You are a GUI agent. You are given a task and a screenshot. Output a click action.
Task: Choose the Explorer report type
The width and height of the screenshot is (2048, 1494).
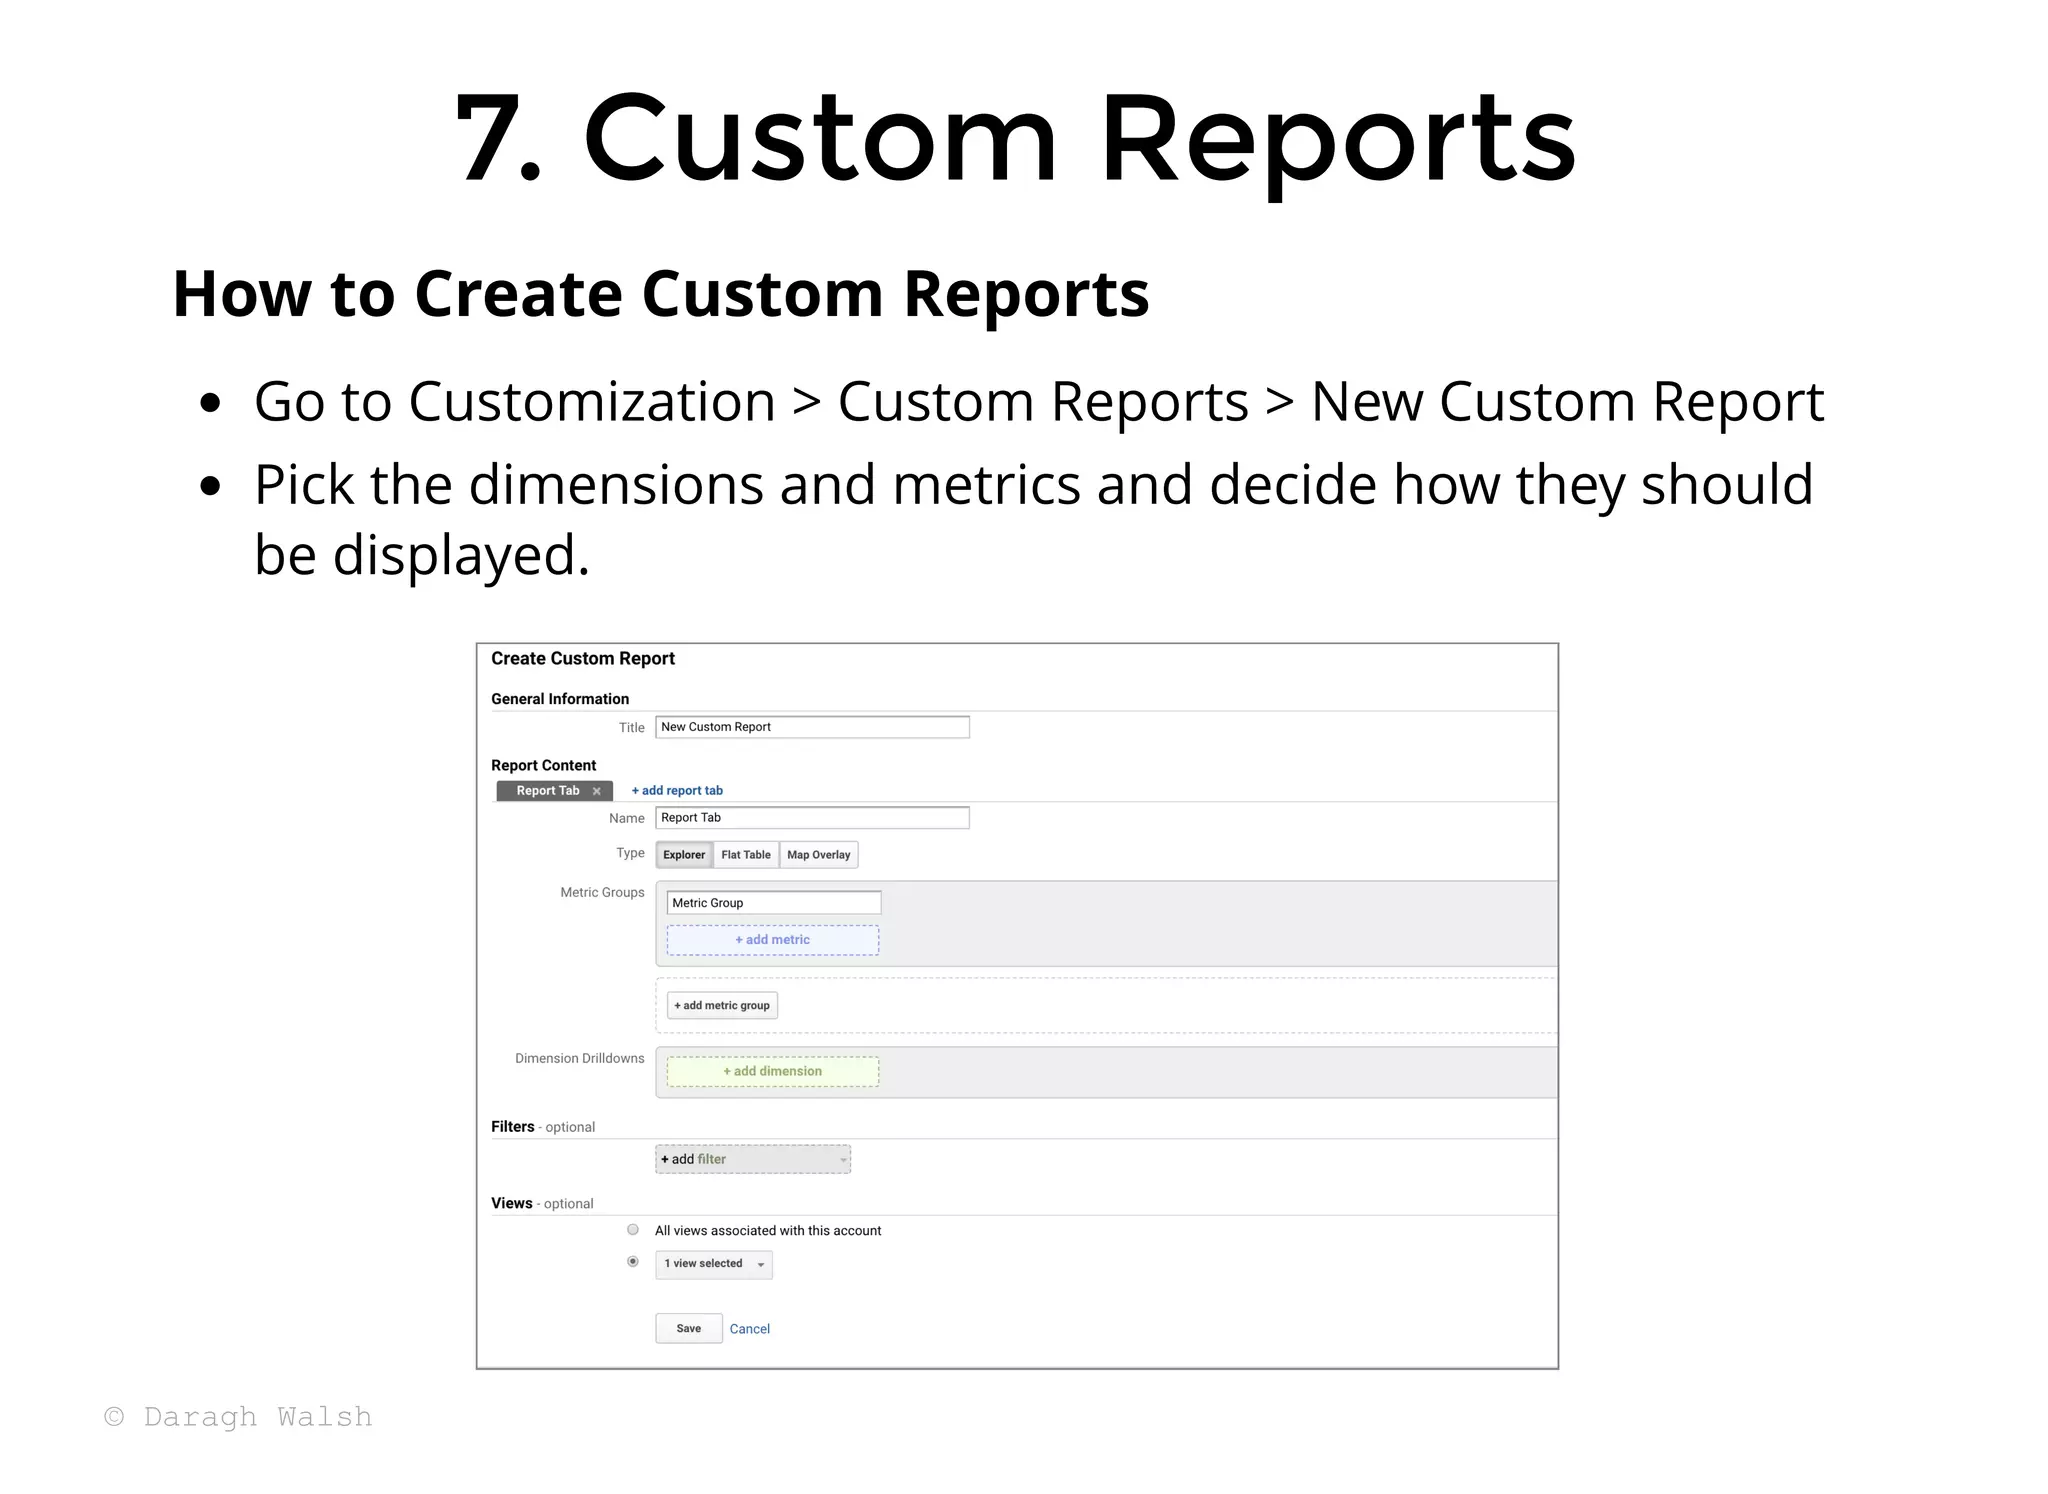point(684,855)
